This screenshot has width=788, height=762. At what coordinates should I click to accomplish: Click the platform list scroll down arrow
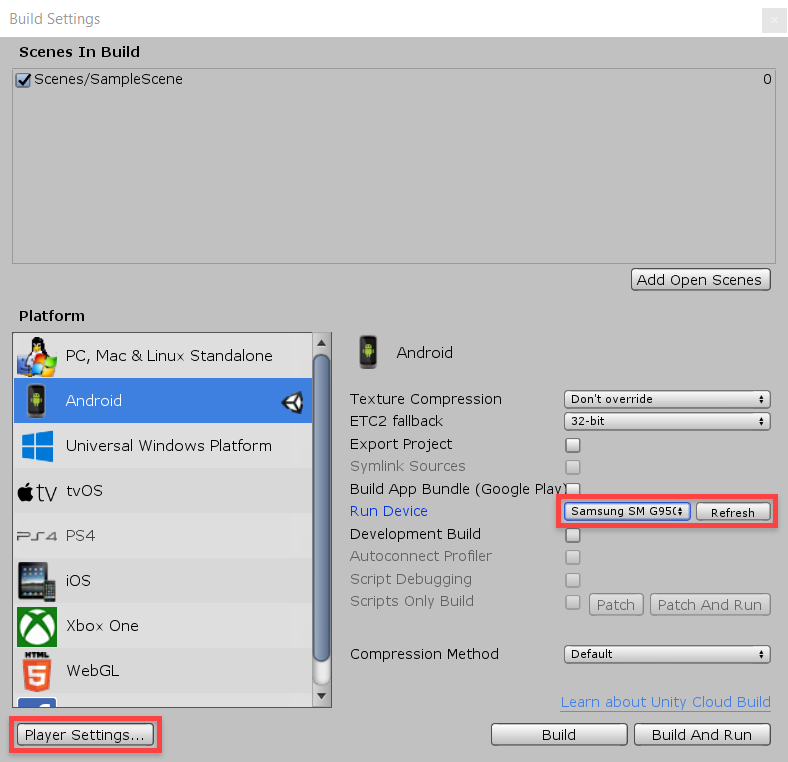tap(322, 697)
